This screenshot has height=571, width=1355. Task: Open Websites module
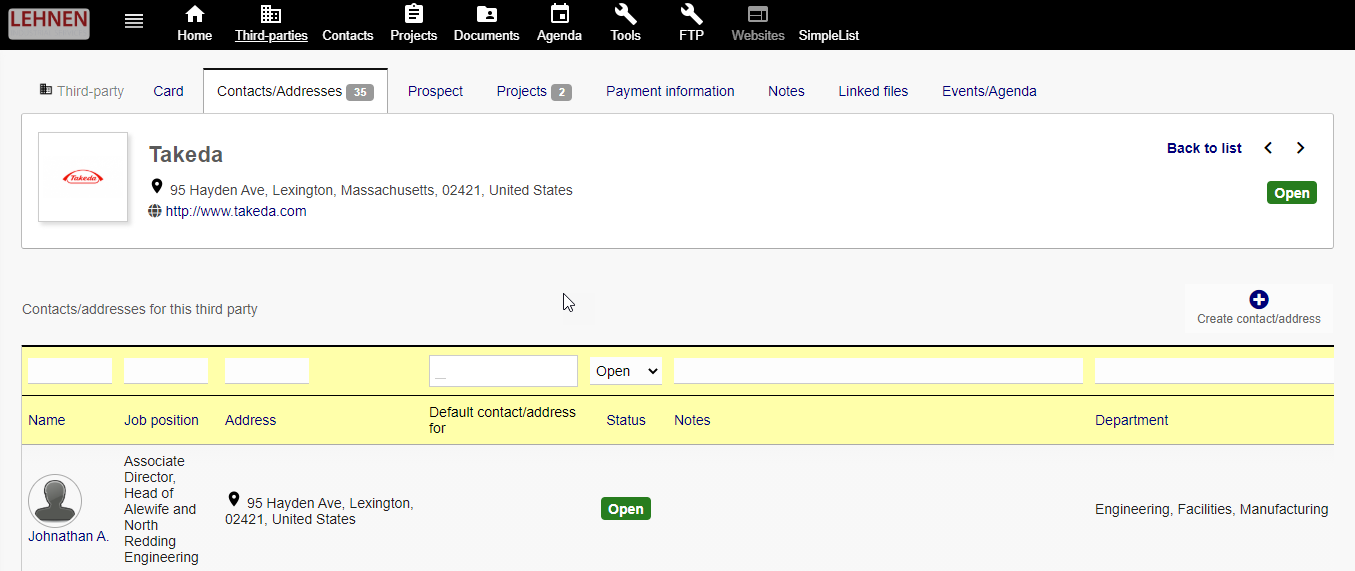point(758,24)
